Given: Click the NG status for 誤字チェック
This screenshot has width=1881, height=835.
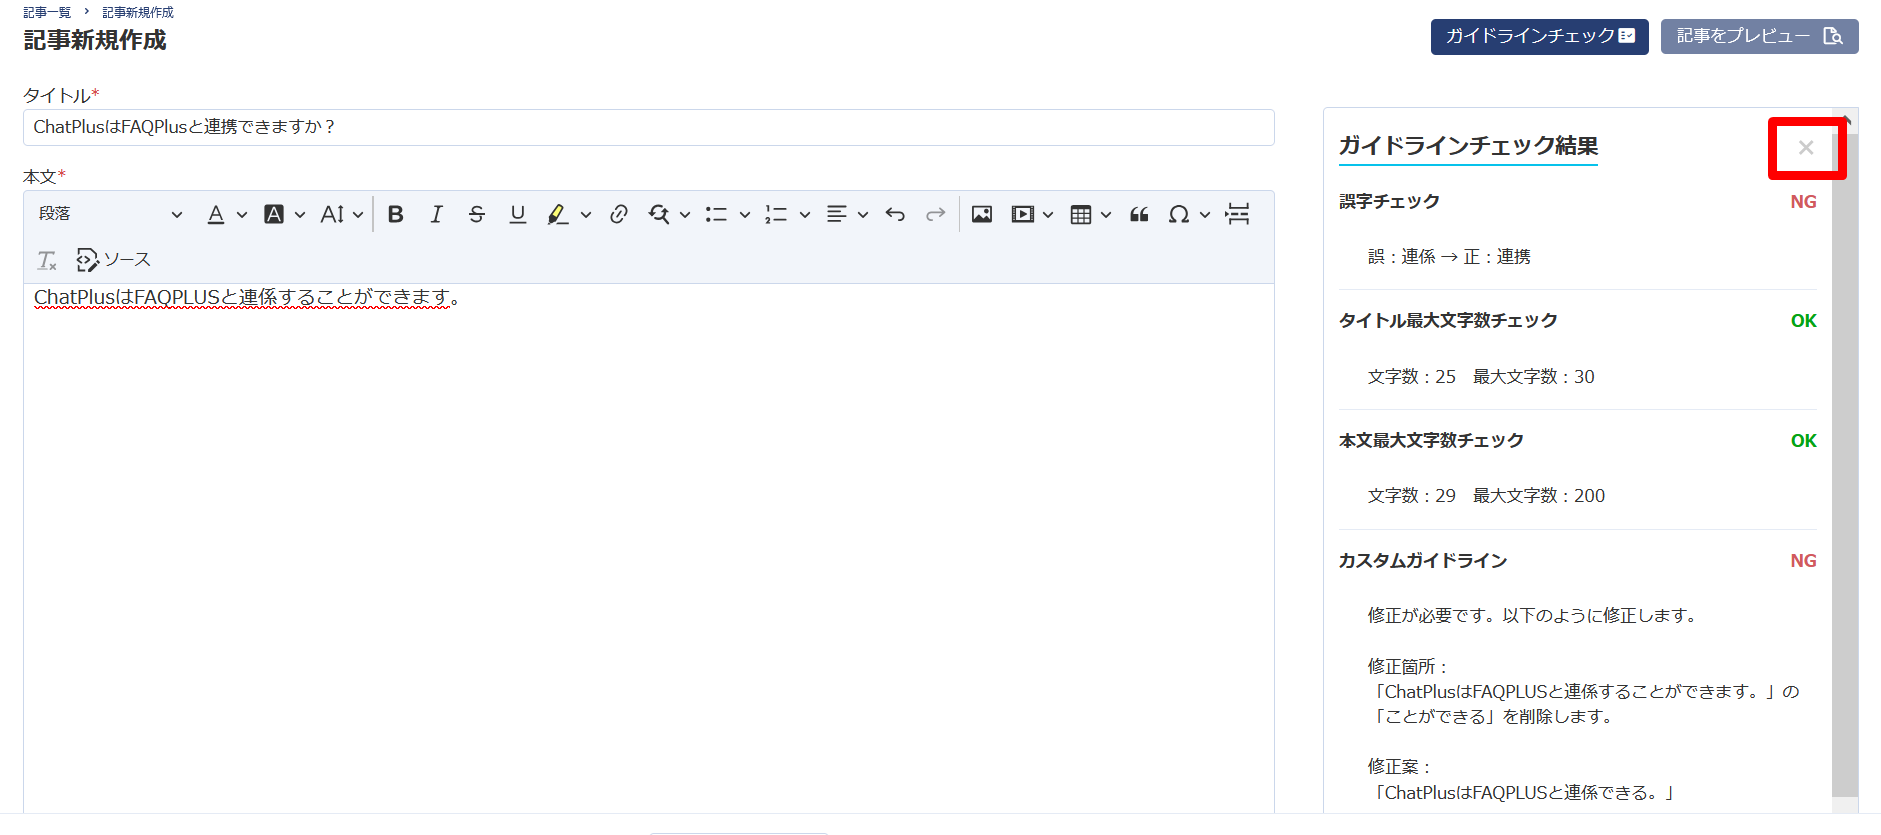Looking at the screenshot, I should click(1803, 202).
